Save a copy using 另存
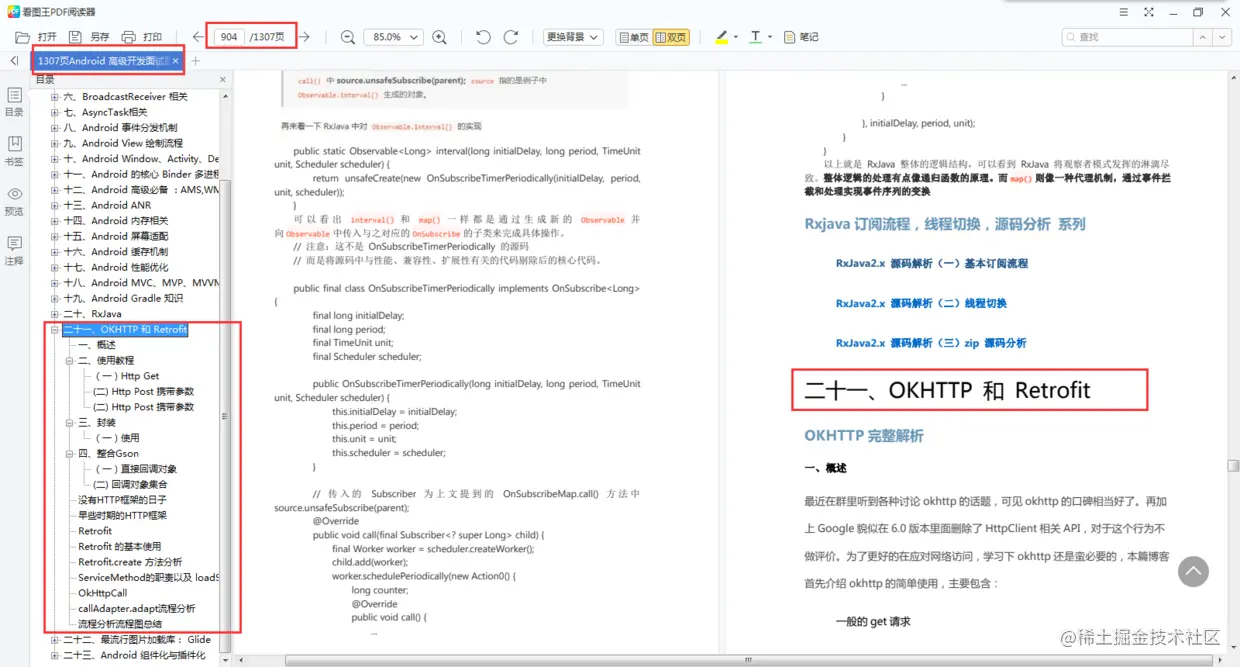Screen dimensions: 1240x667 click(89, 37)
